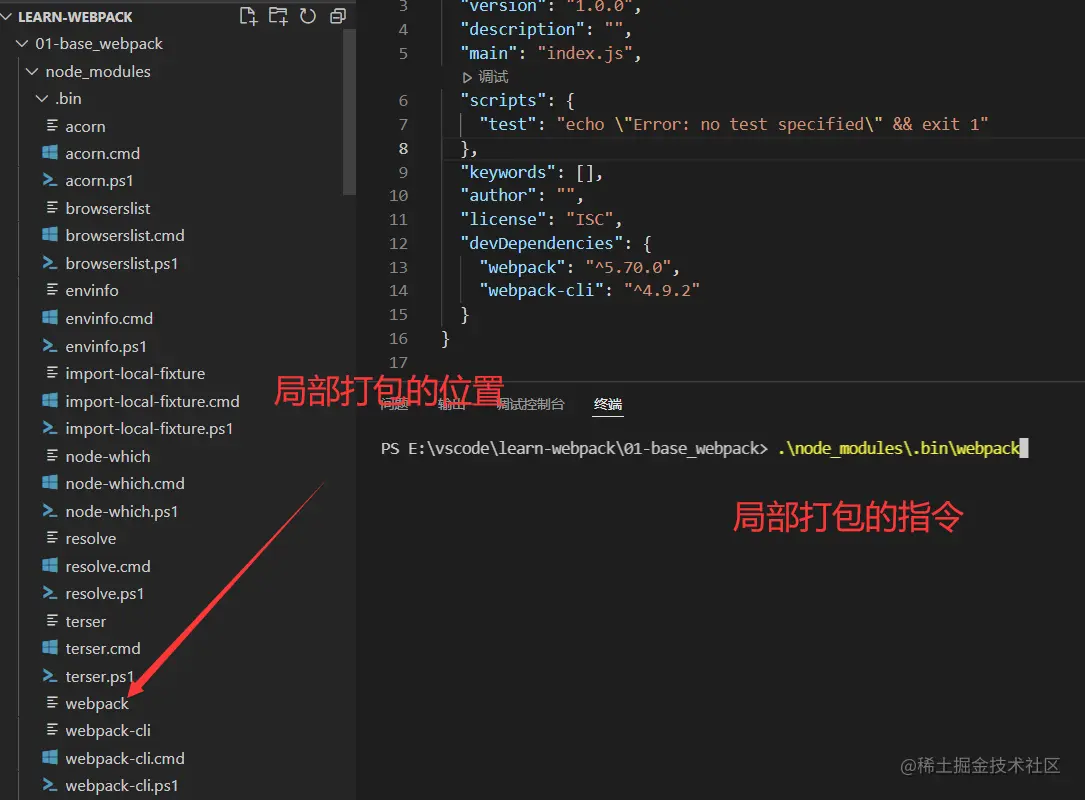The width and height of the screenshot is (1085, 800).
Task: Click line number 12 in the gutter
Action: coord(398,244)
